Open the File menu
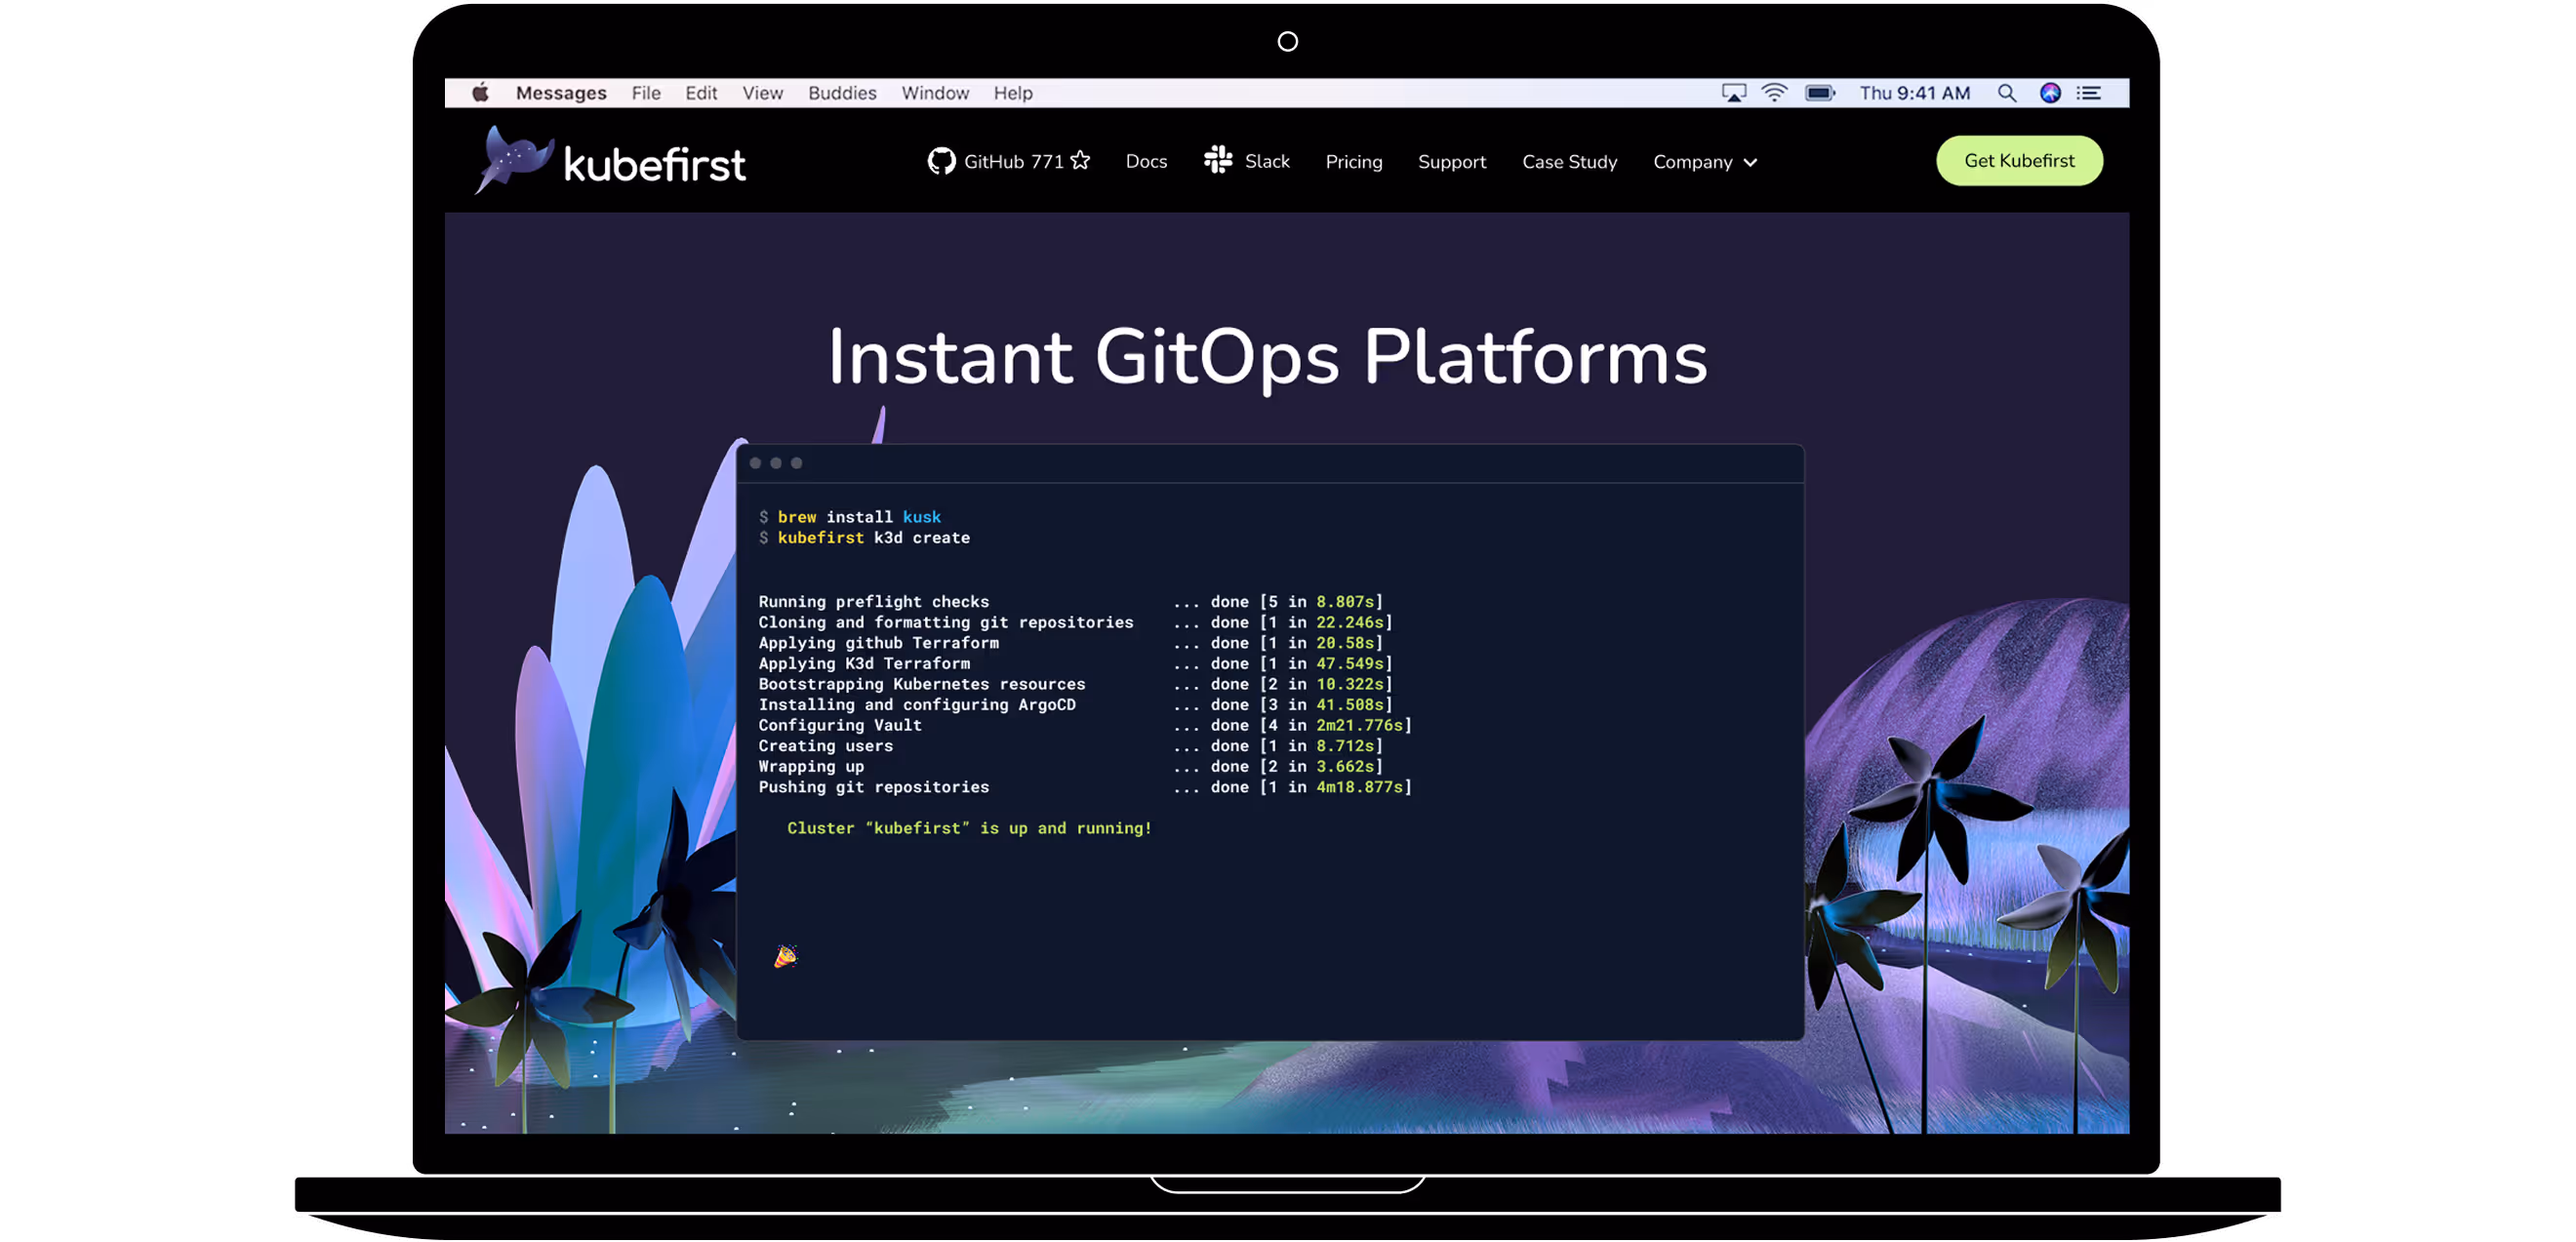Viewport: 2576px width, 1242px height. click(x=646, y=93)
